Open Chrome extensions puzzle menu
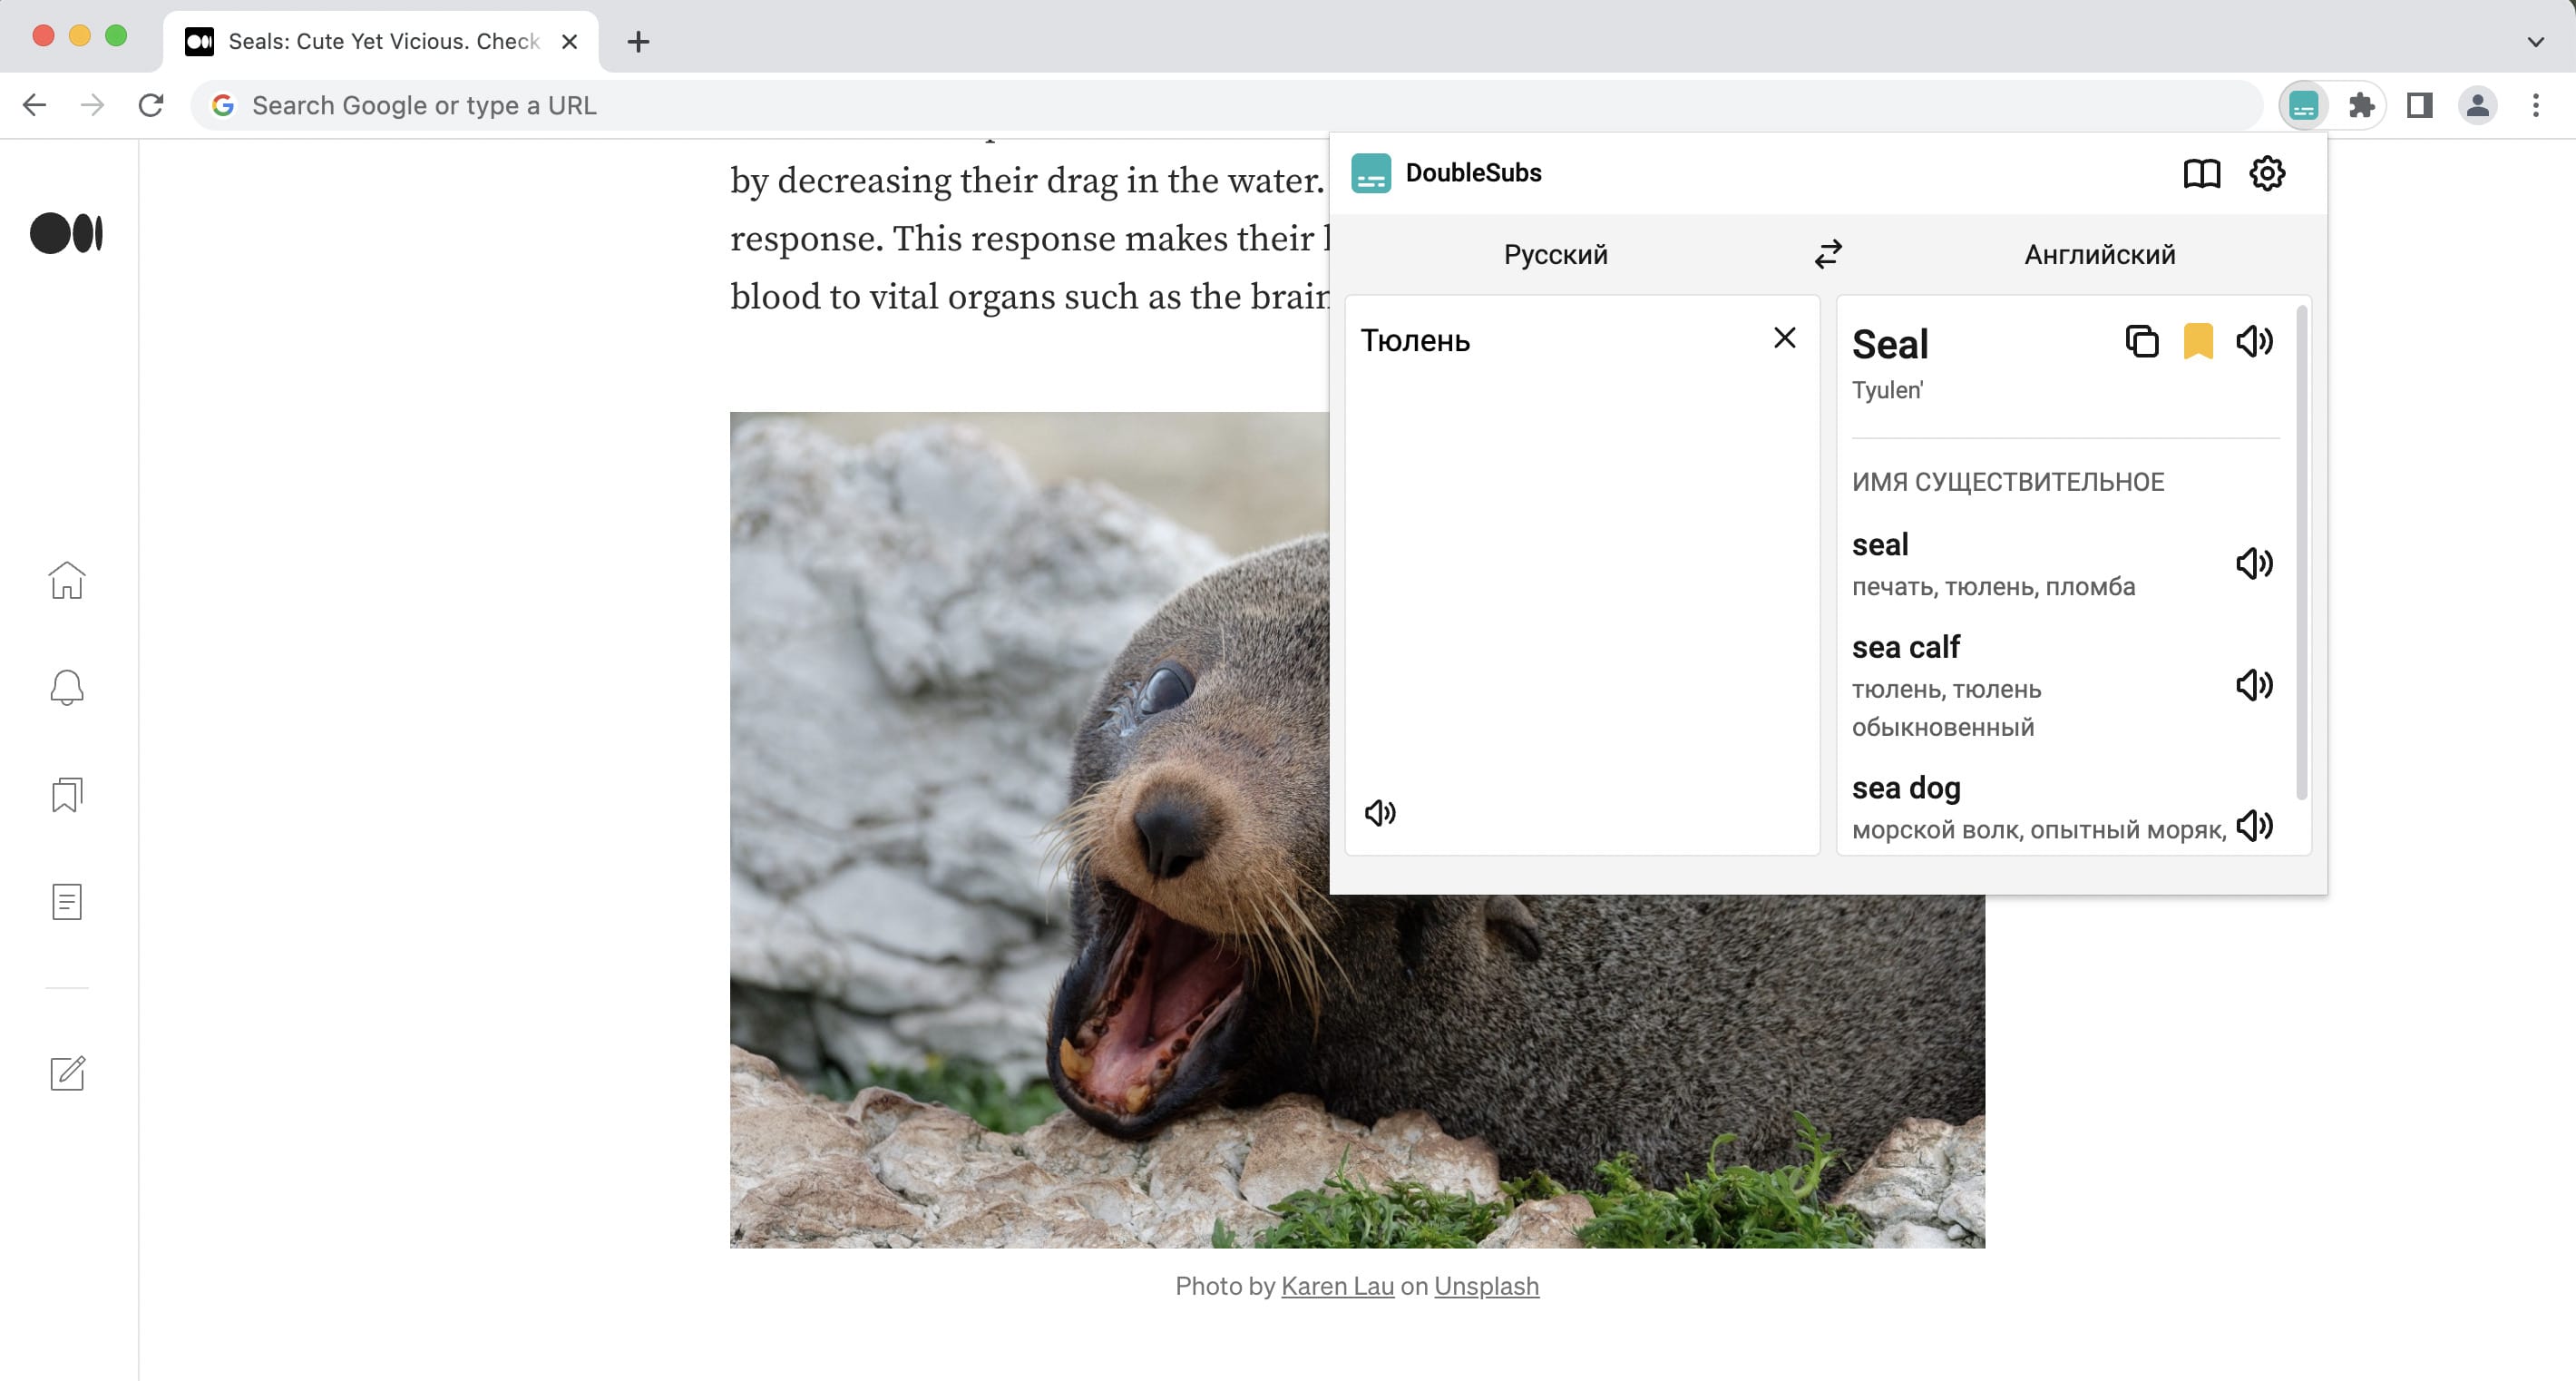This screenshot has height=1381, width=2576. [2361, 105]
